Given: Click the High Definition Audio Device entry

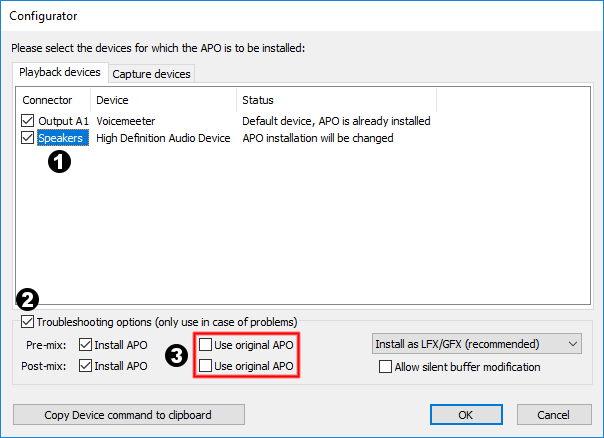Looking at the screenshot, I should click(163, 138).
